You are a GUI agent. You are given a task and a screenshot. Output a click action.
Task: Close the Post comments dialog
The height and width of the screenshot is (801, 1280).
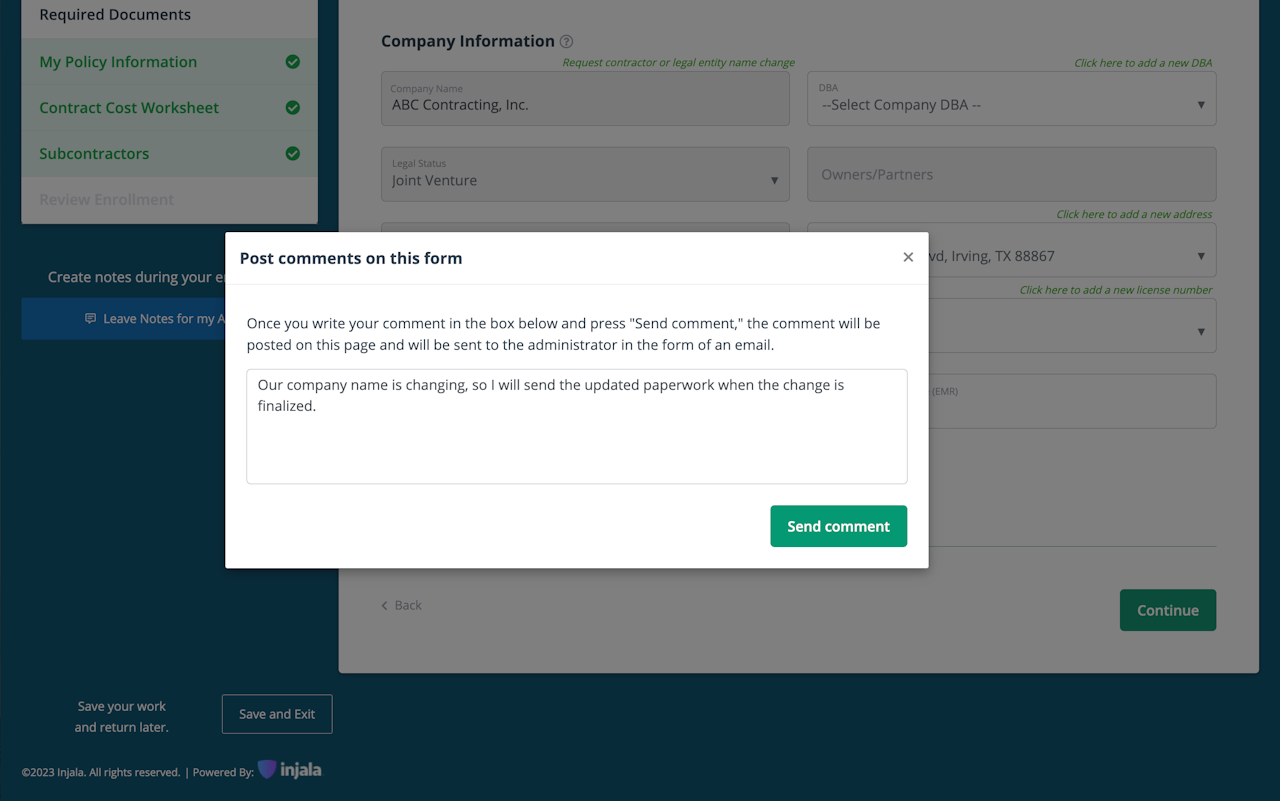(908, 257)
